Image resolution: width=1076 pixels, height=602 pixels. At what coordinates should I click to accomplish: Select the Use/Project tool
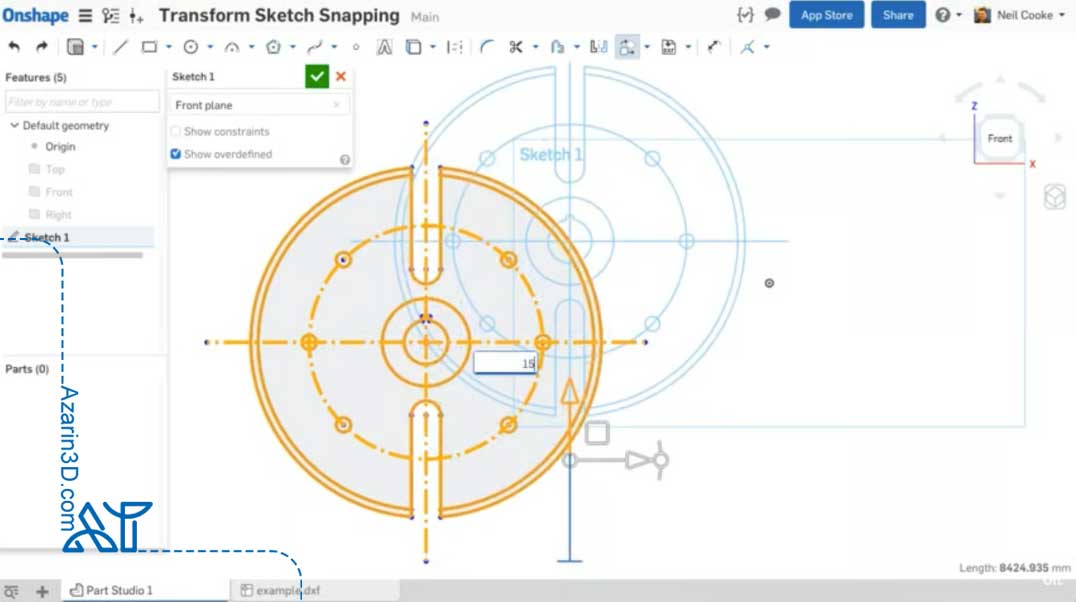point(413,47)
